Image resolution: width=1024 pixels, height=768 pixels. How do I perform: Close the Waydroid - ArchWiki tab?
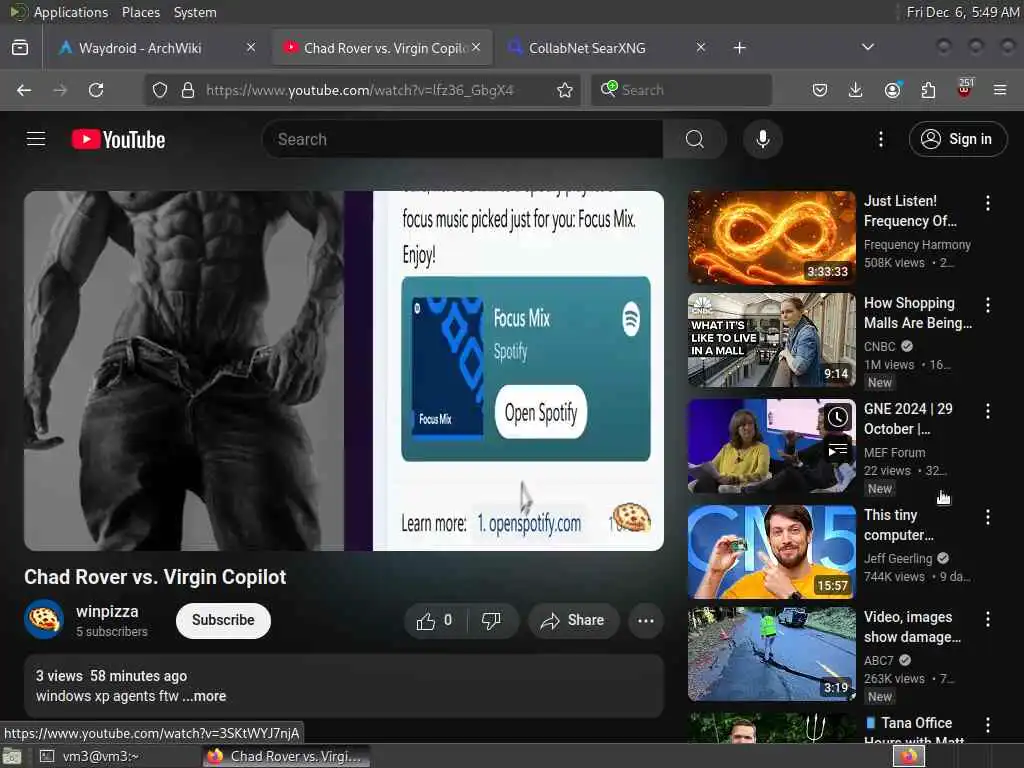pyautogui.click(x=251, y=47)
